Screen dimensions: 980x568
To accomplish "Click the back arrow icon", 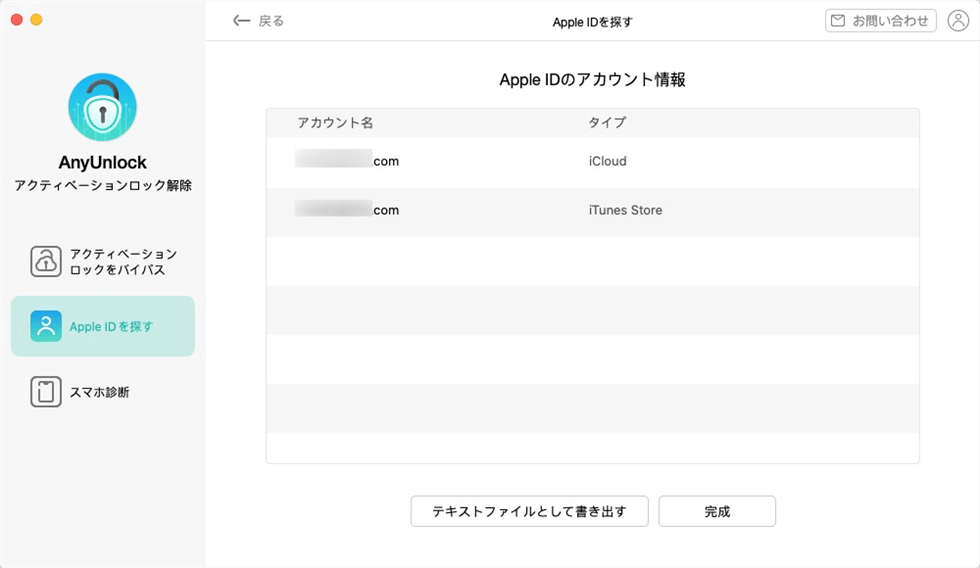I will (241, 21).
